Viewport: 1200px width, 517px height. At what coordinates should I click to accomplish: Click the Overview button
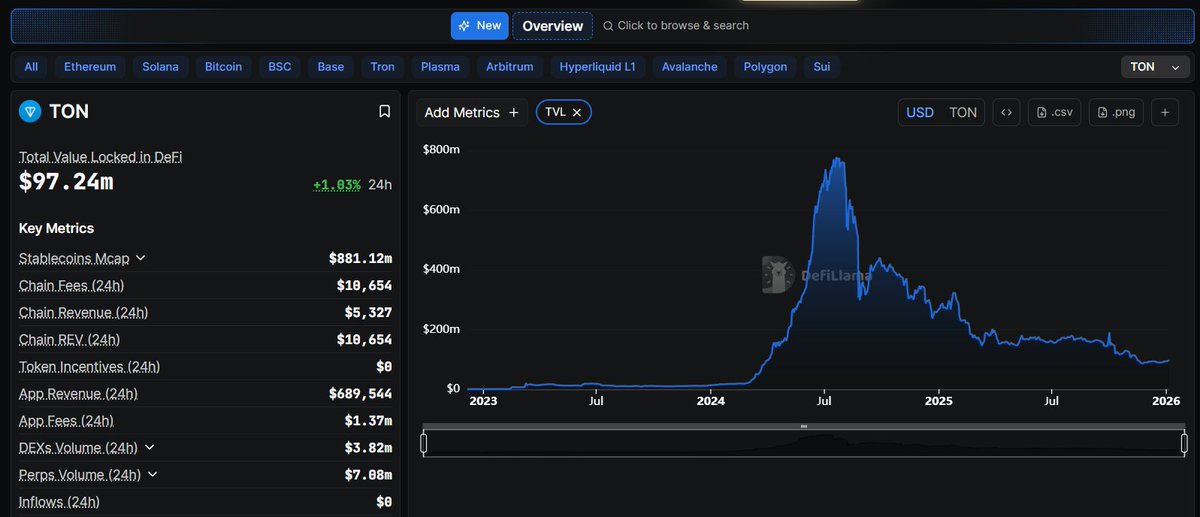pos(552,26)
